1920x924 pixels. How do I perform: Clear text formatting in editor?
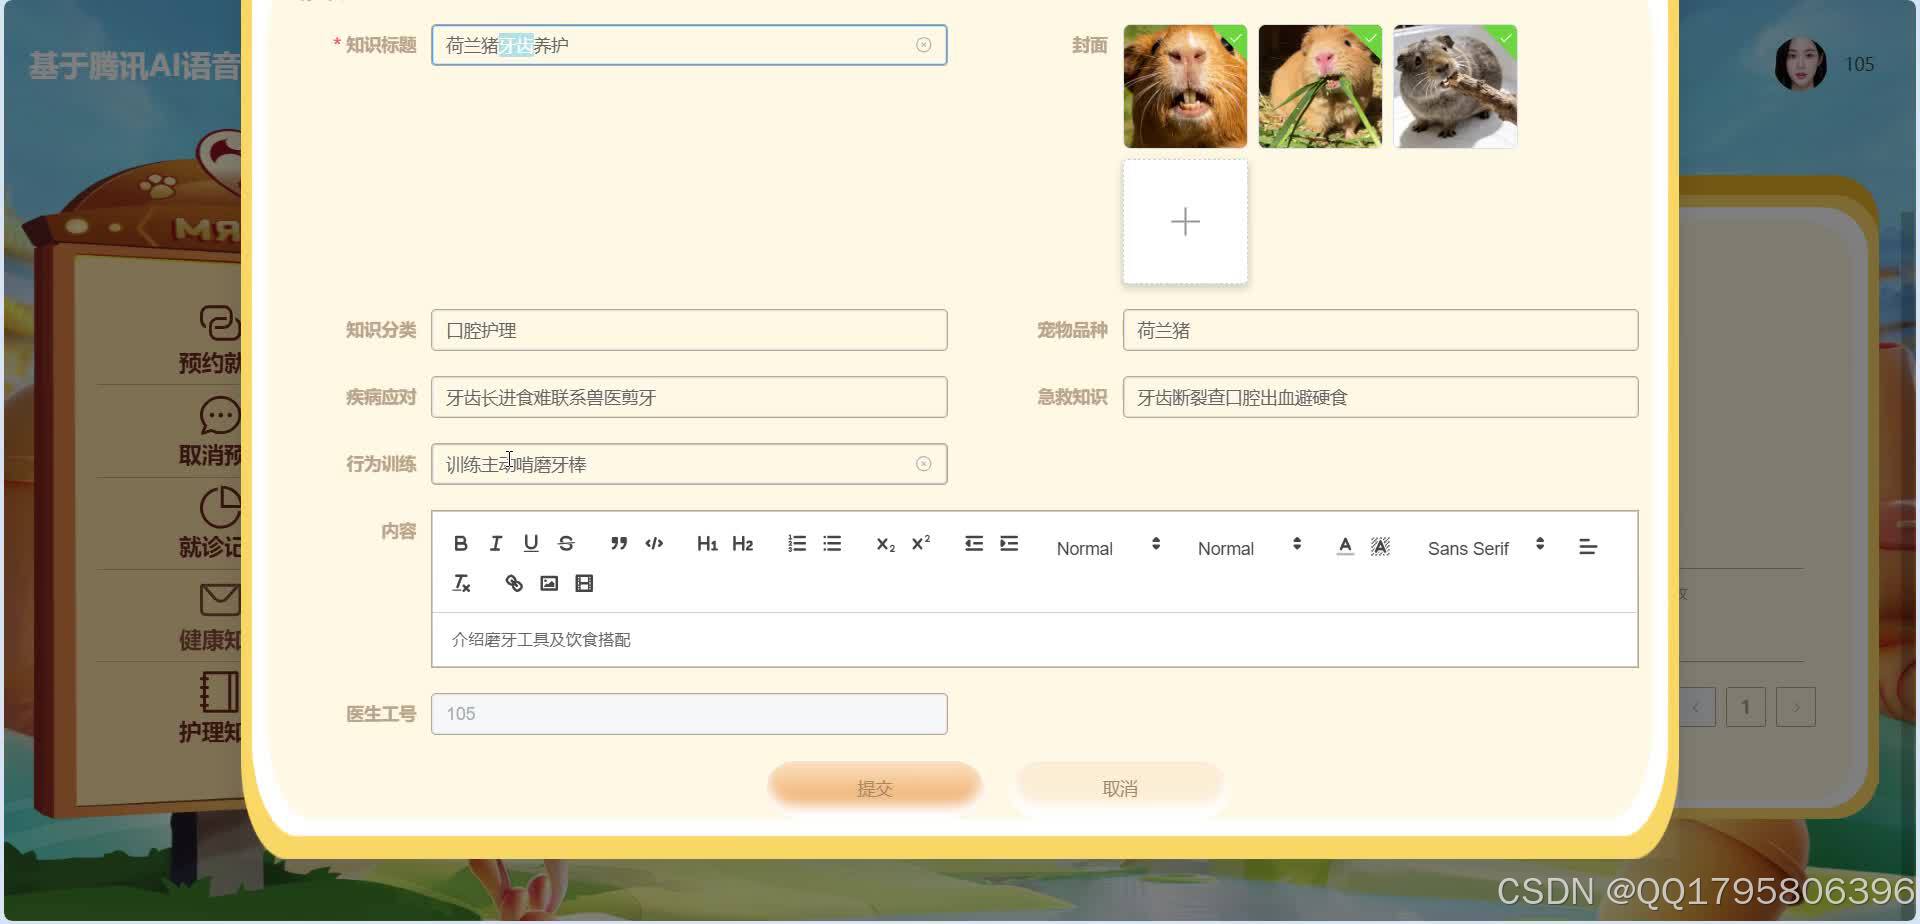461,583
